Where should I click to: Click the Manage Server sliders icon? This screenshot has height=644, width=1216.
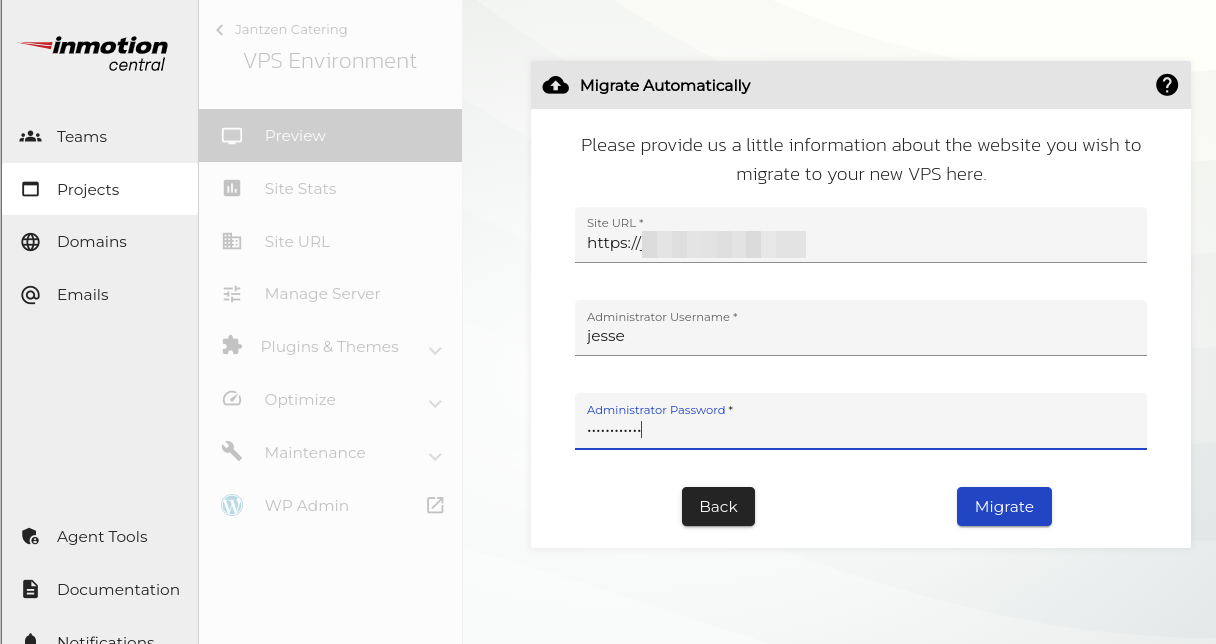tap(232, 294)
